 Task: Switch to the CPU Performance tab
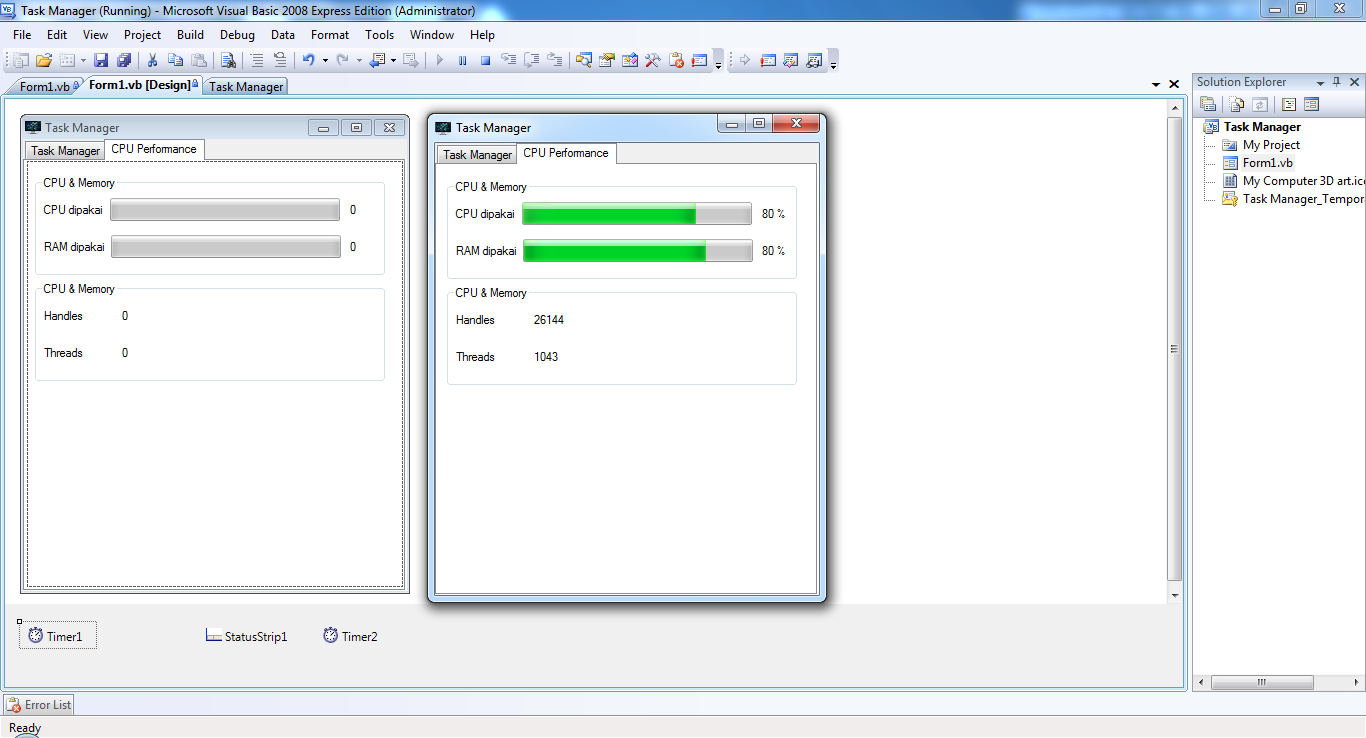(x=566, y=153)
